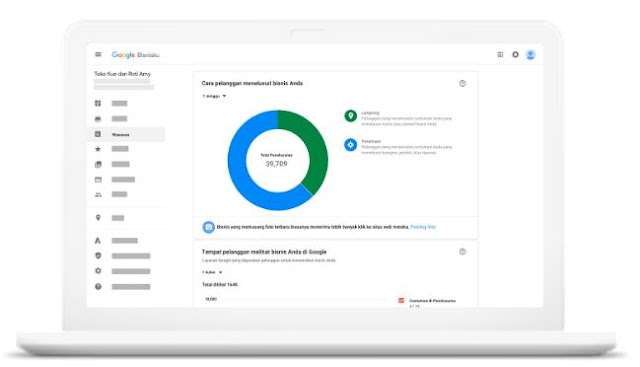Open the user account avatar
This screenshot has height=367, width=640.
click(530, 54)
